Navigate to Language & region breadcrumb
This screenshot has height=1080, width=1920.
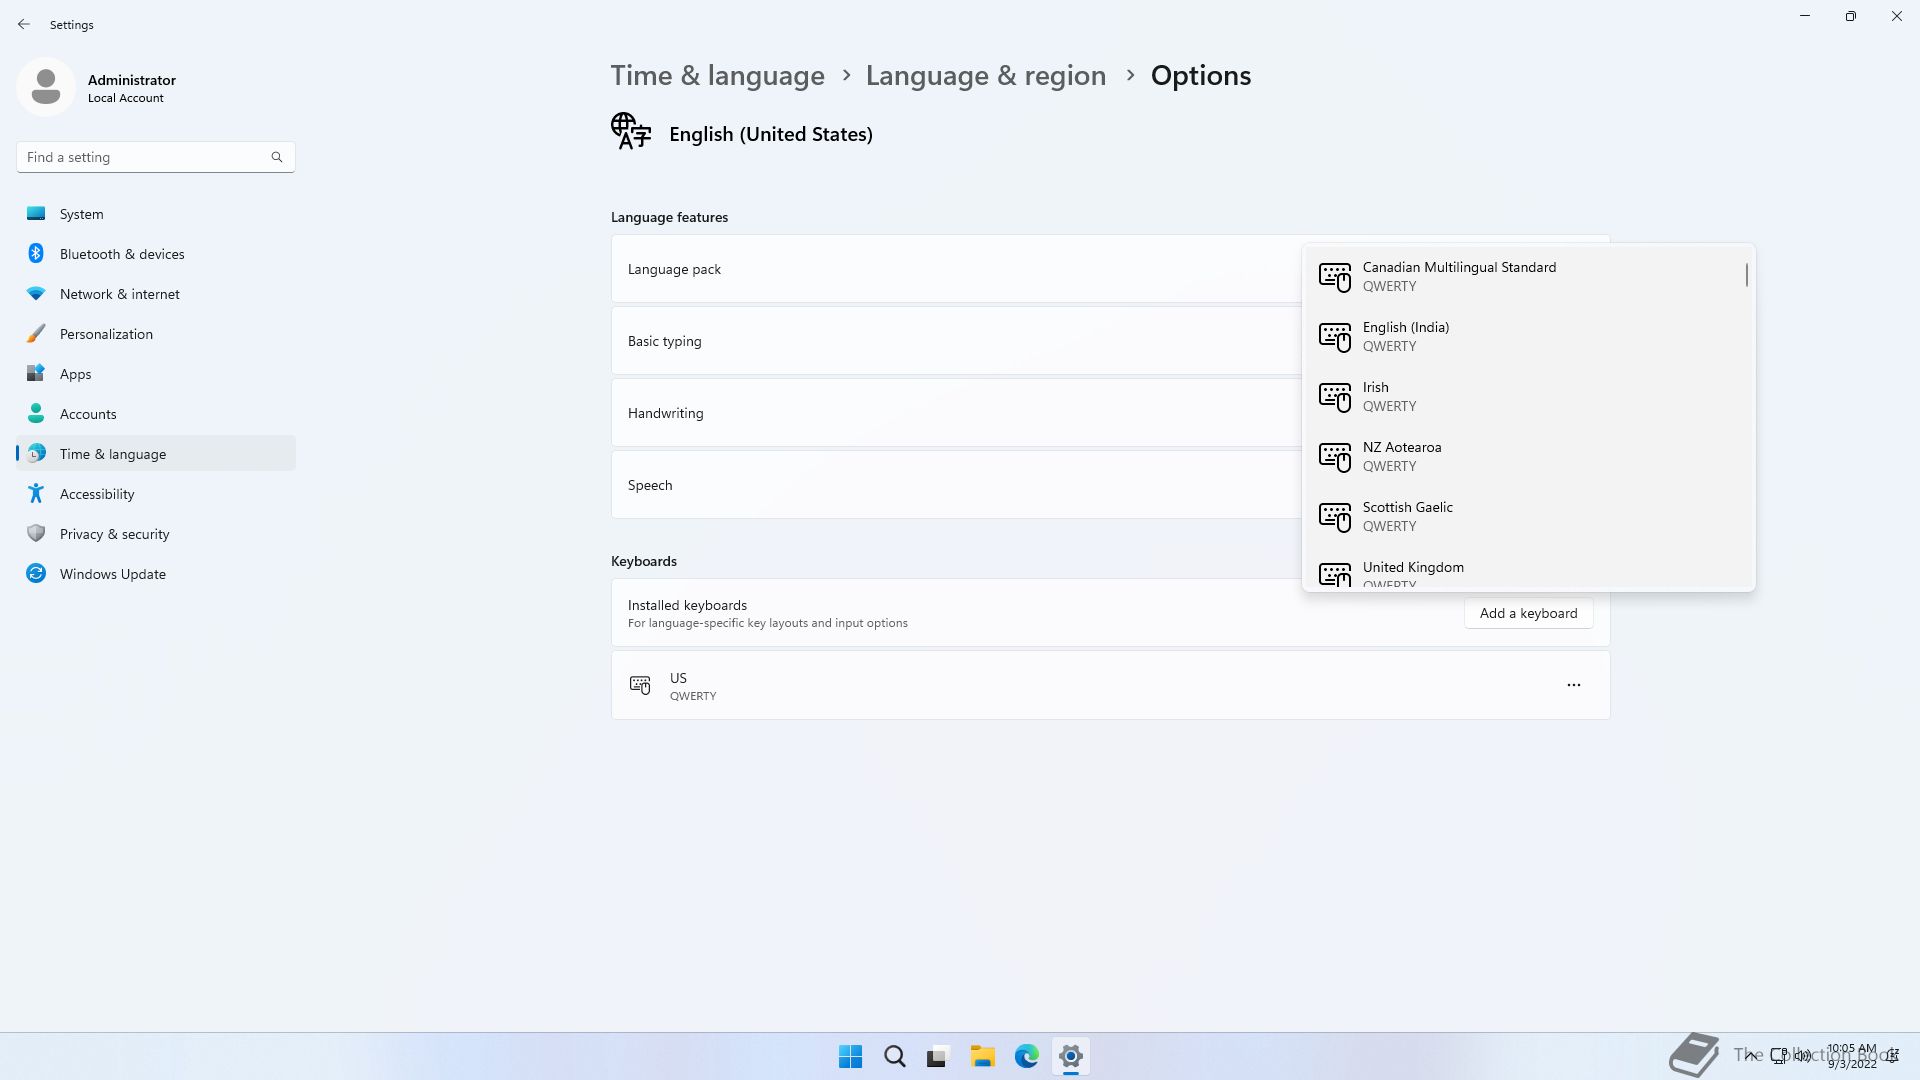(x=985, y=76)
